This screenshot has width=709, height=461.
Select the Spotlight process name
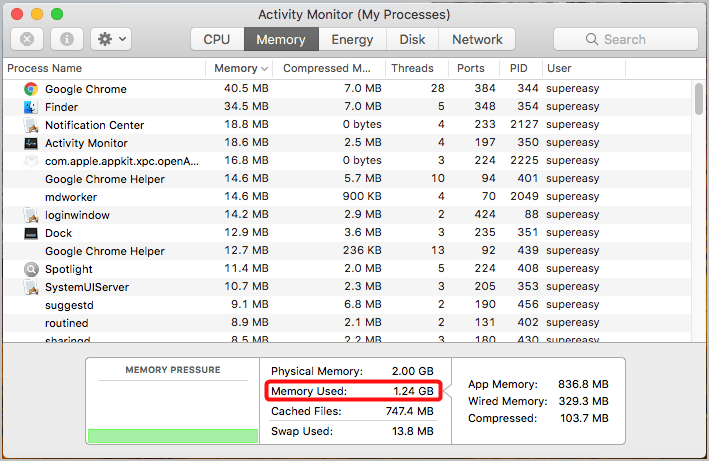pos(69,269)
